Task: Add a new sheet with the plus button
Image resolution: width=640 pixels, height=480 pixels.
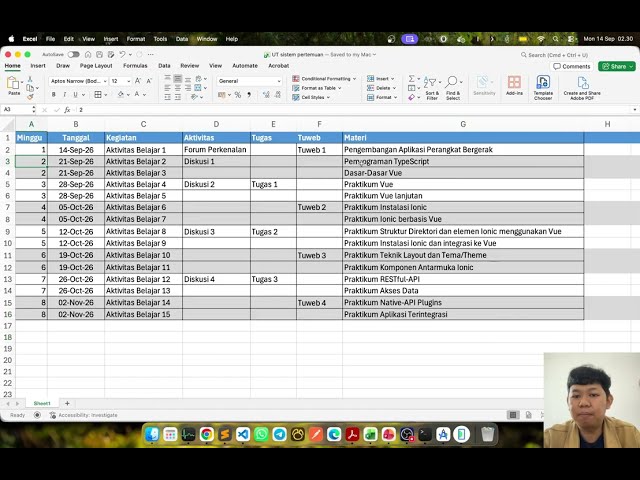Action: (x=67, y=403)
